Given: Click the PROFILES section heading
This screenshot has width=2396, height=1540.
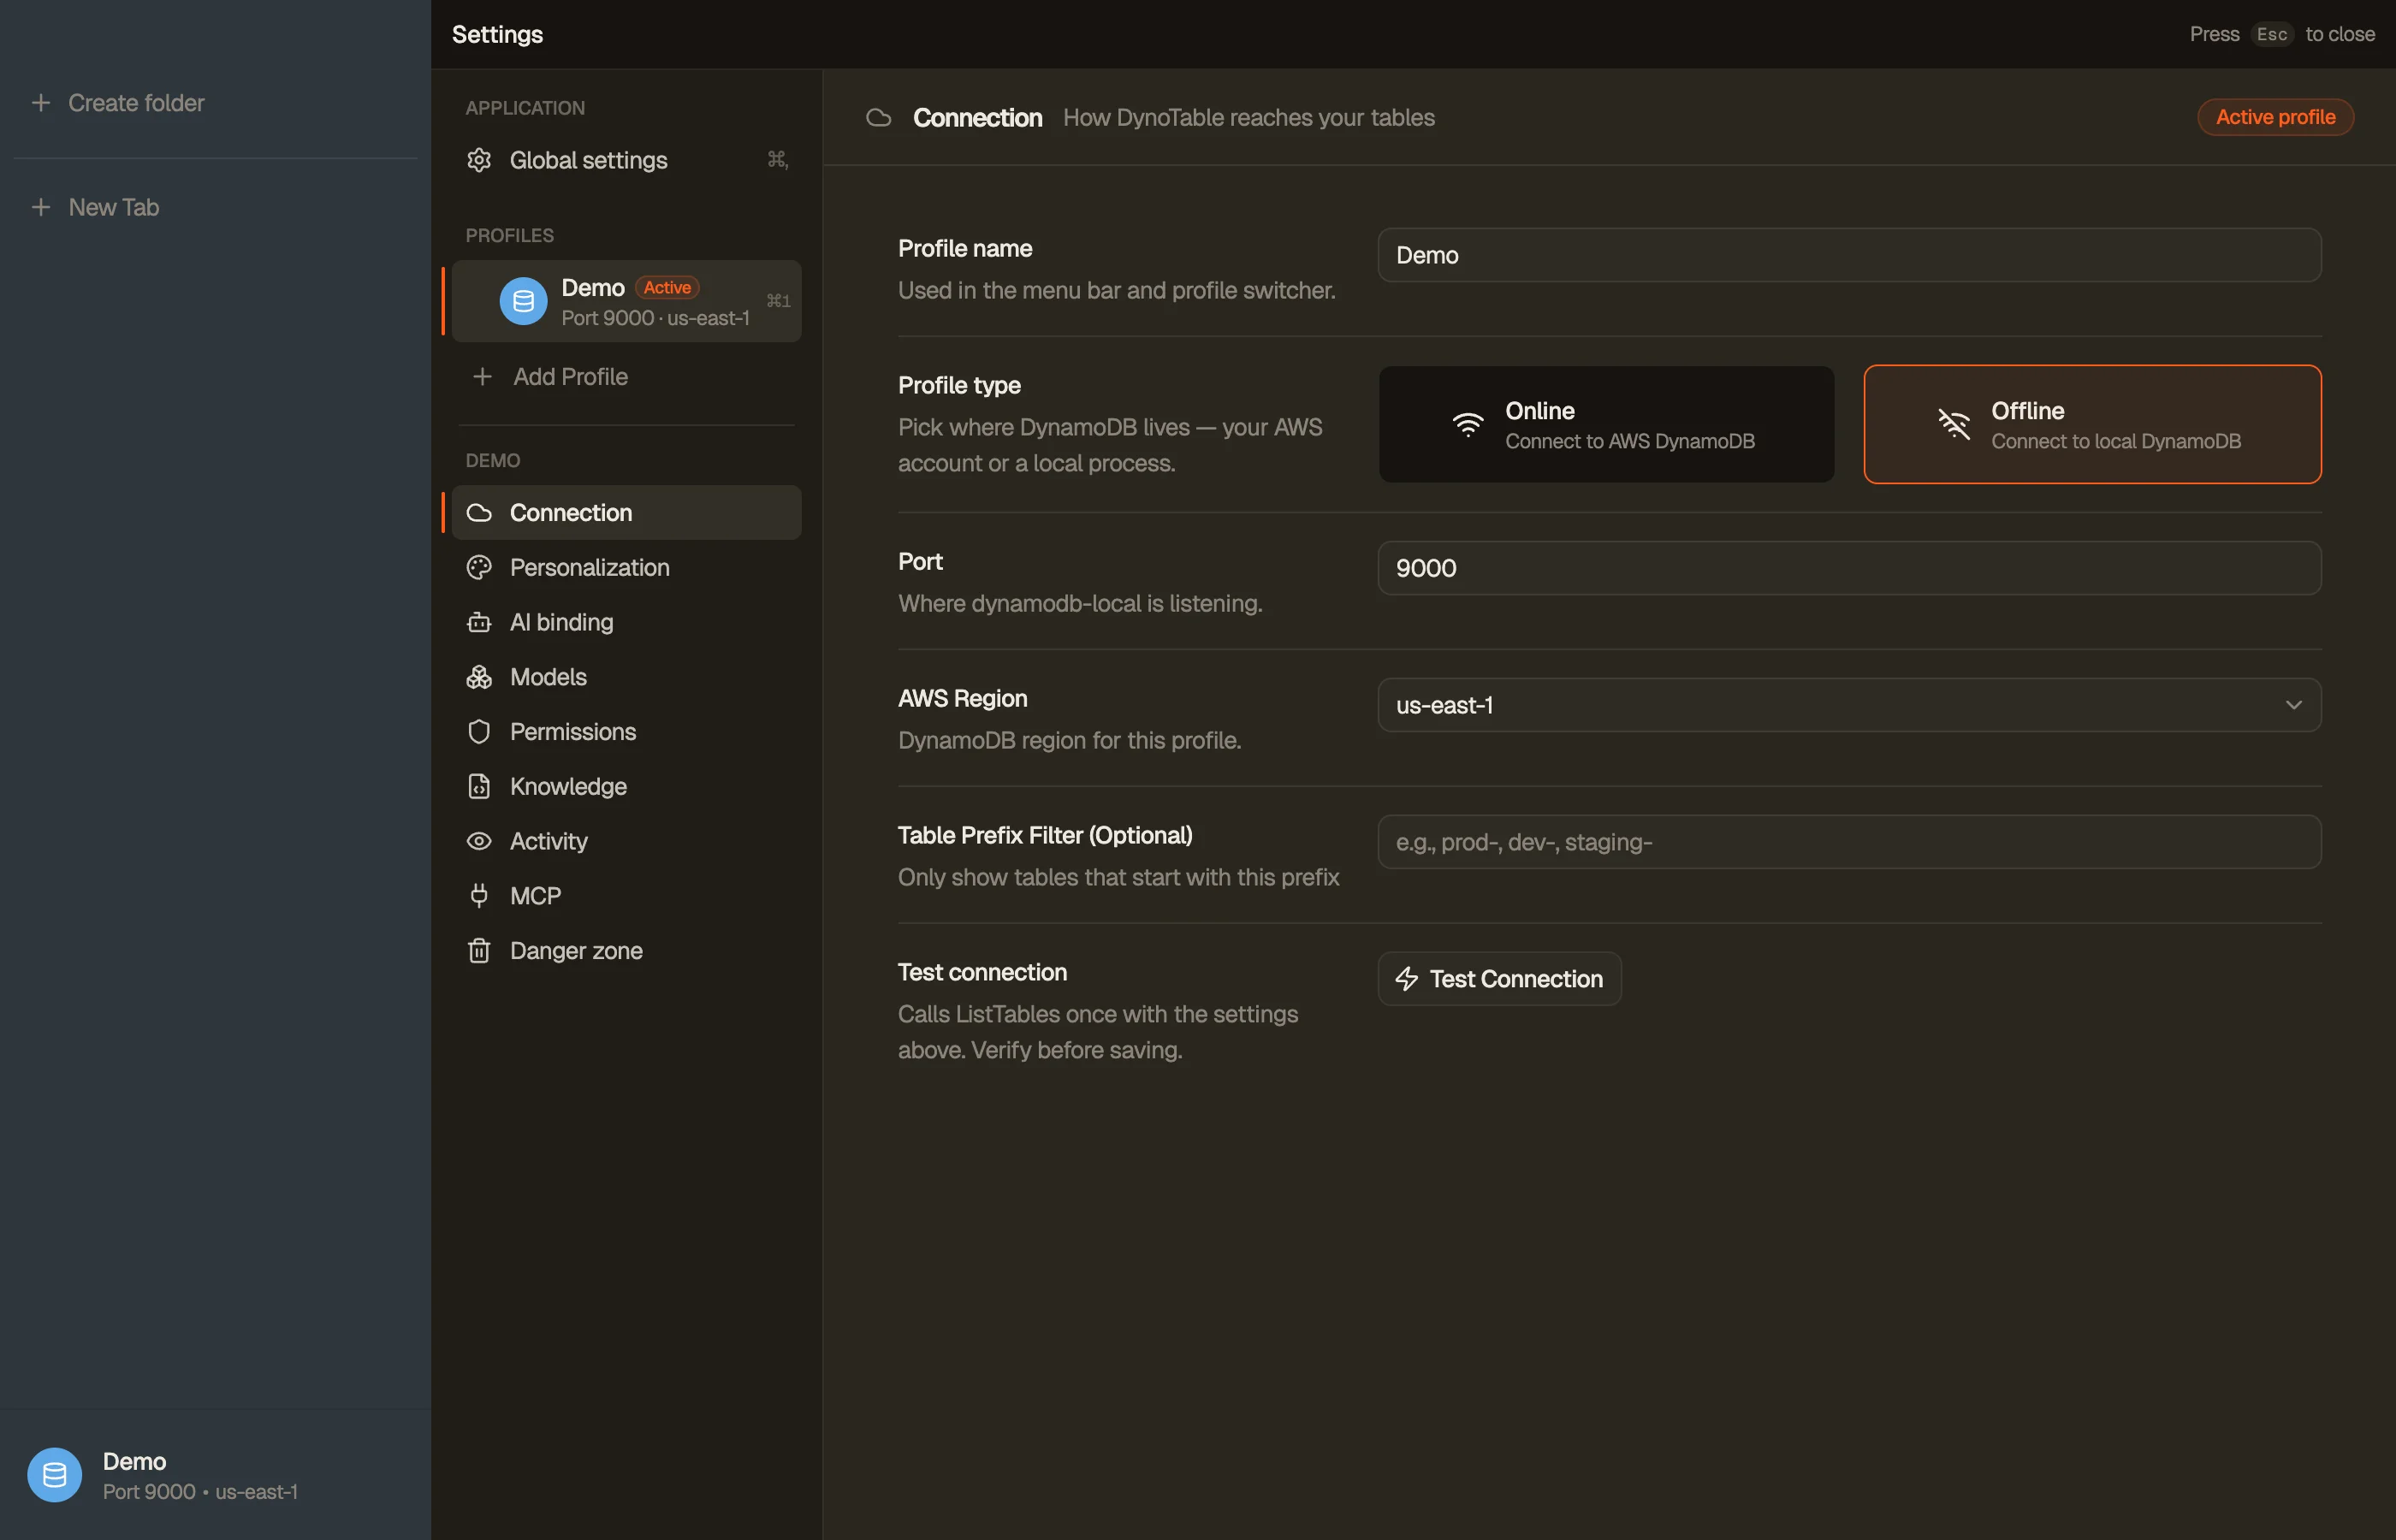Looking at the screenshot, I should 509,235.
